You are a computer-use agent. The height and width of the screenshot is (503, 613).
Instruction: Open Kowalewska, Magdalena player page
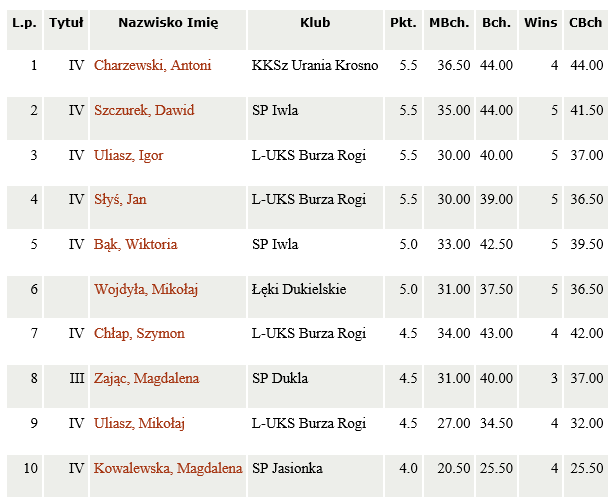coord(168,469)
